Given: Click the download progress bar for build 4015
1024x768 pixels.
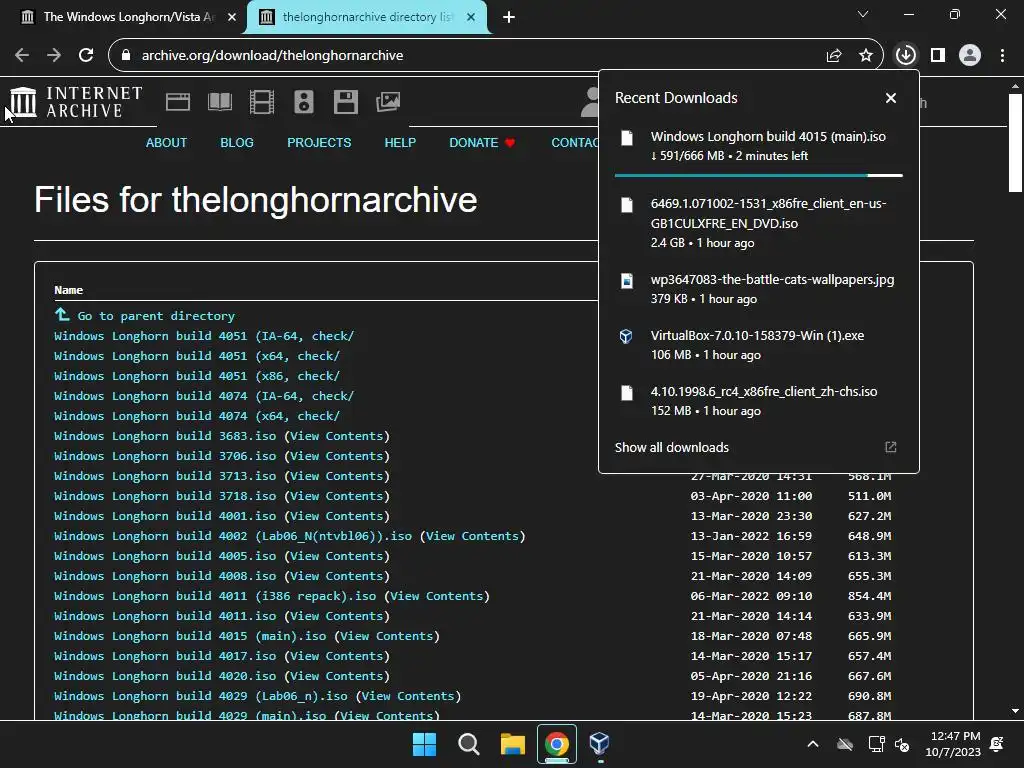Looking at the screenshot, I should (758, 175).
